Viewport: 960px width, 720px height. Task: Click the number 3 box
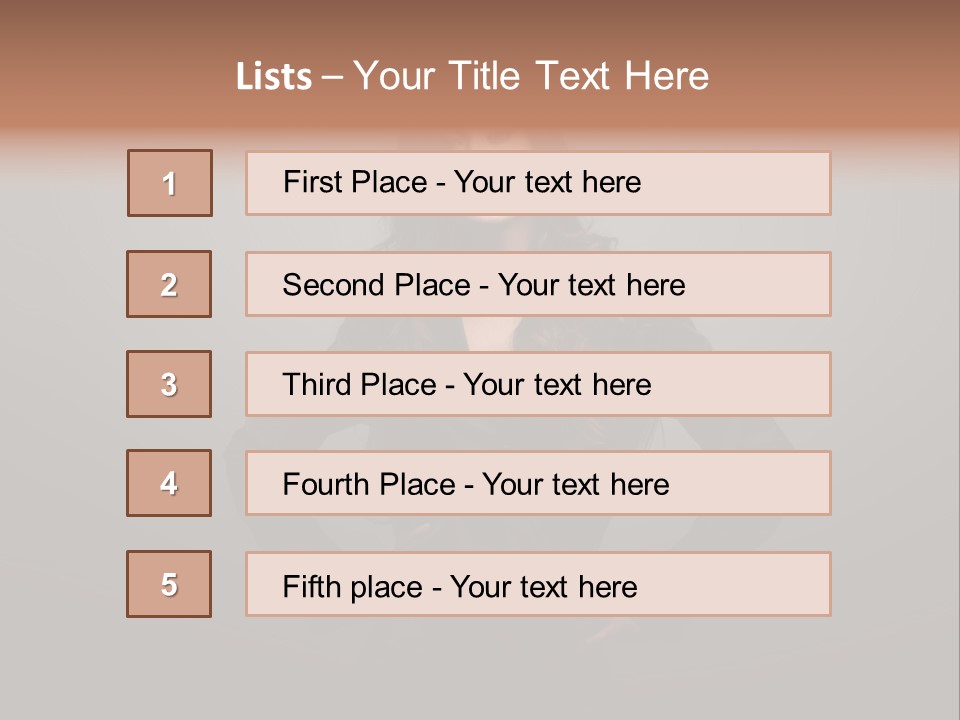(x=169, y=384)
